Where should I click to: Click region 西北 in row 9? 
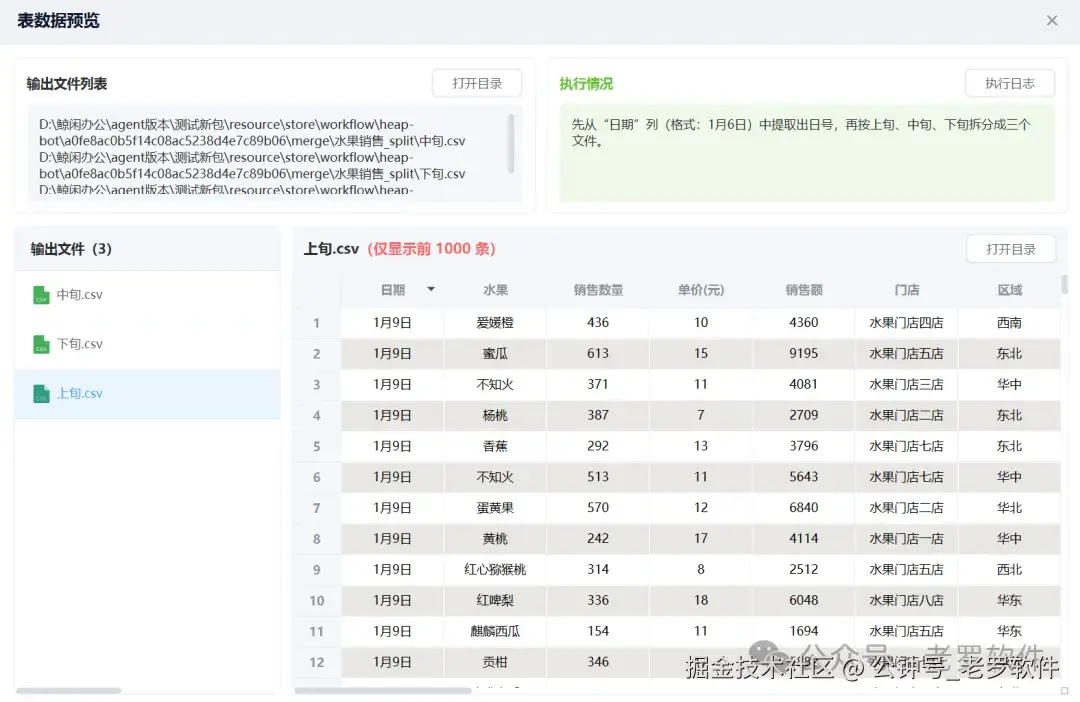[1010, 570]
